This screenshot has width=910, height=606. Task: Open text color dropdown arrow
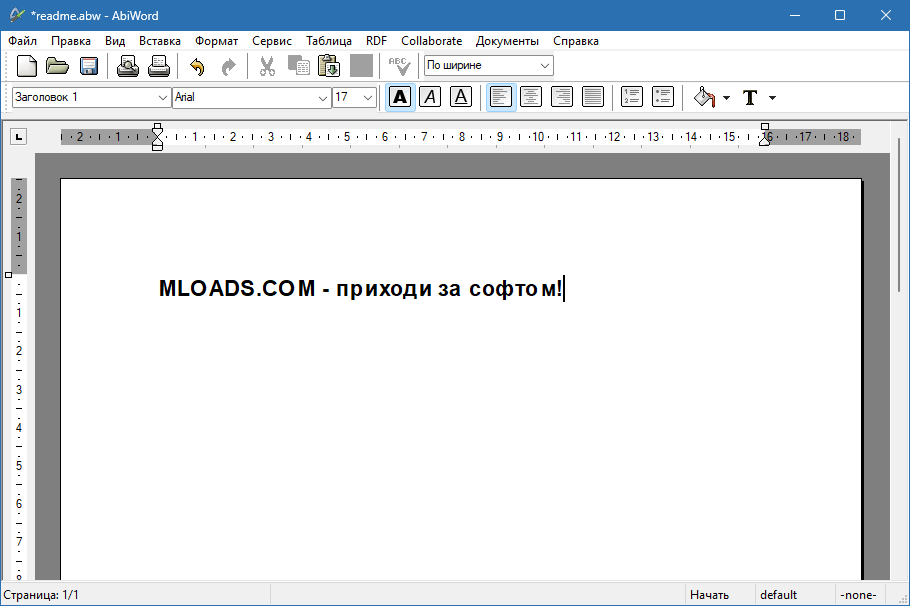(772, 98)
